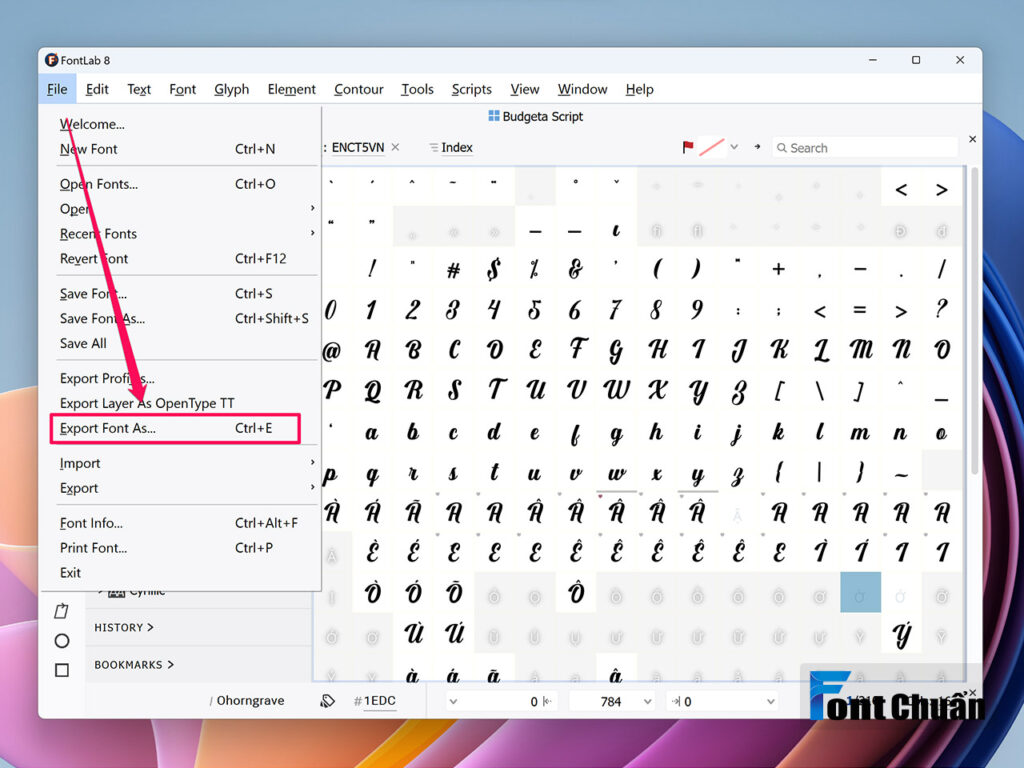Open the left sidebearing dropdown chevron
The height and width of the screenshot is (768, 1024).
click(453, 701)
